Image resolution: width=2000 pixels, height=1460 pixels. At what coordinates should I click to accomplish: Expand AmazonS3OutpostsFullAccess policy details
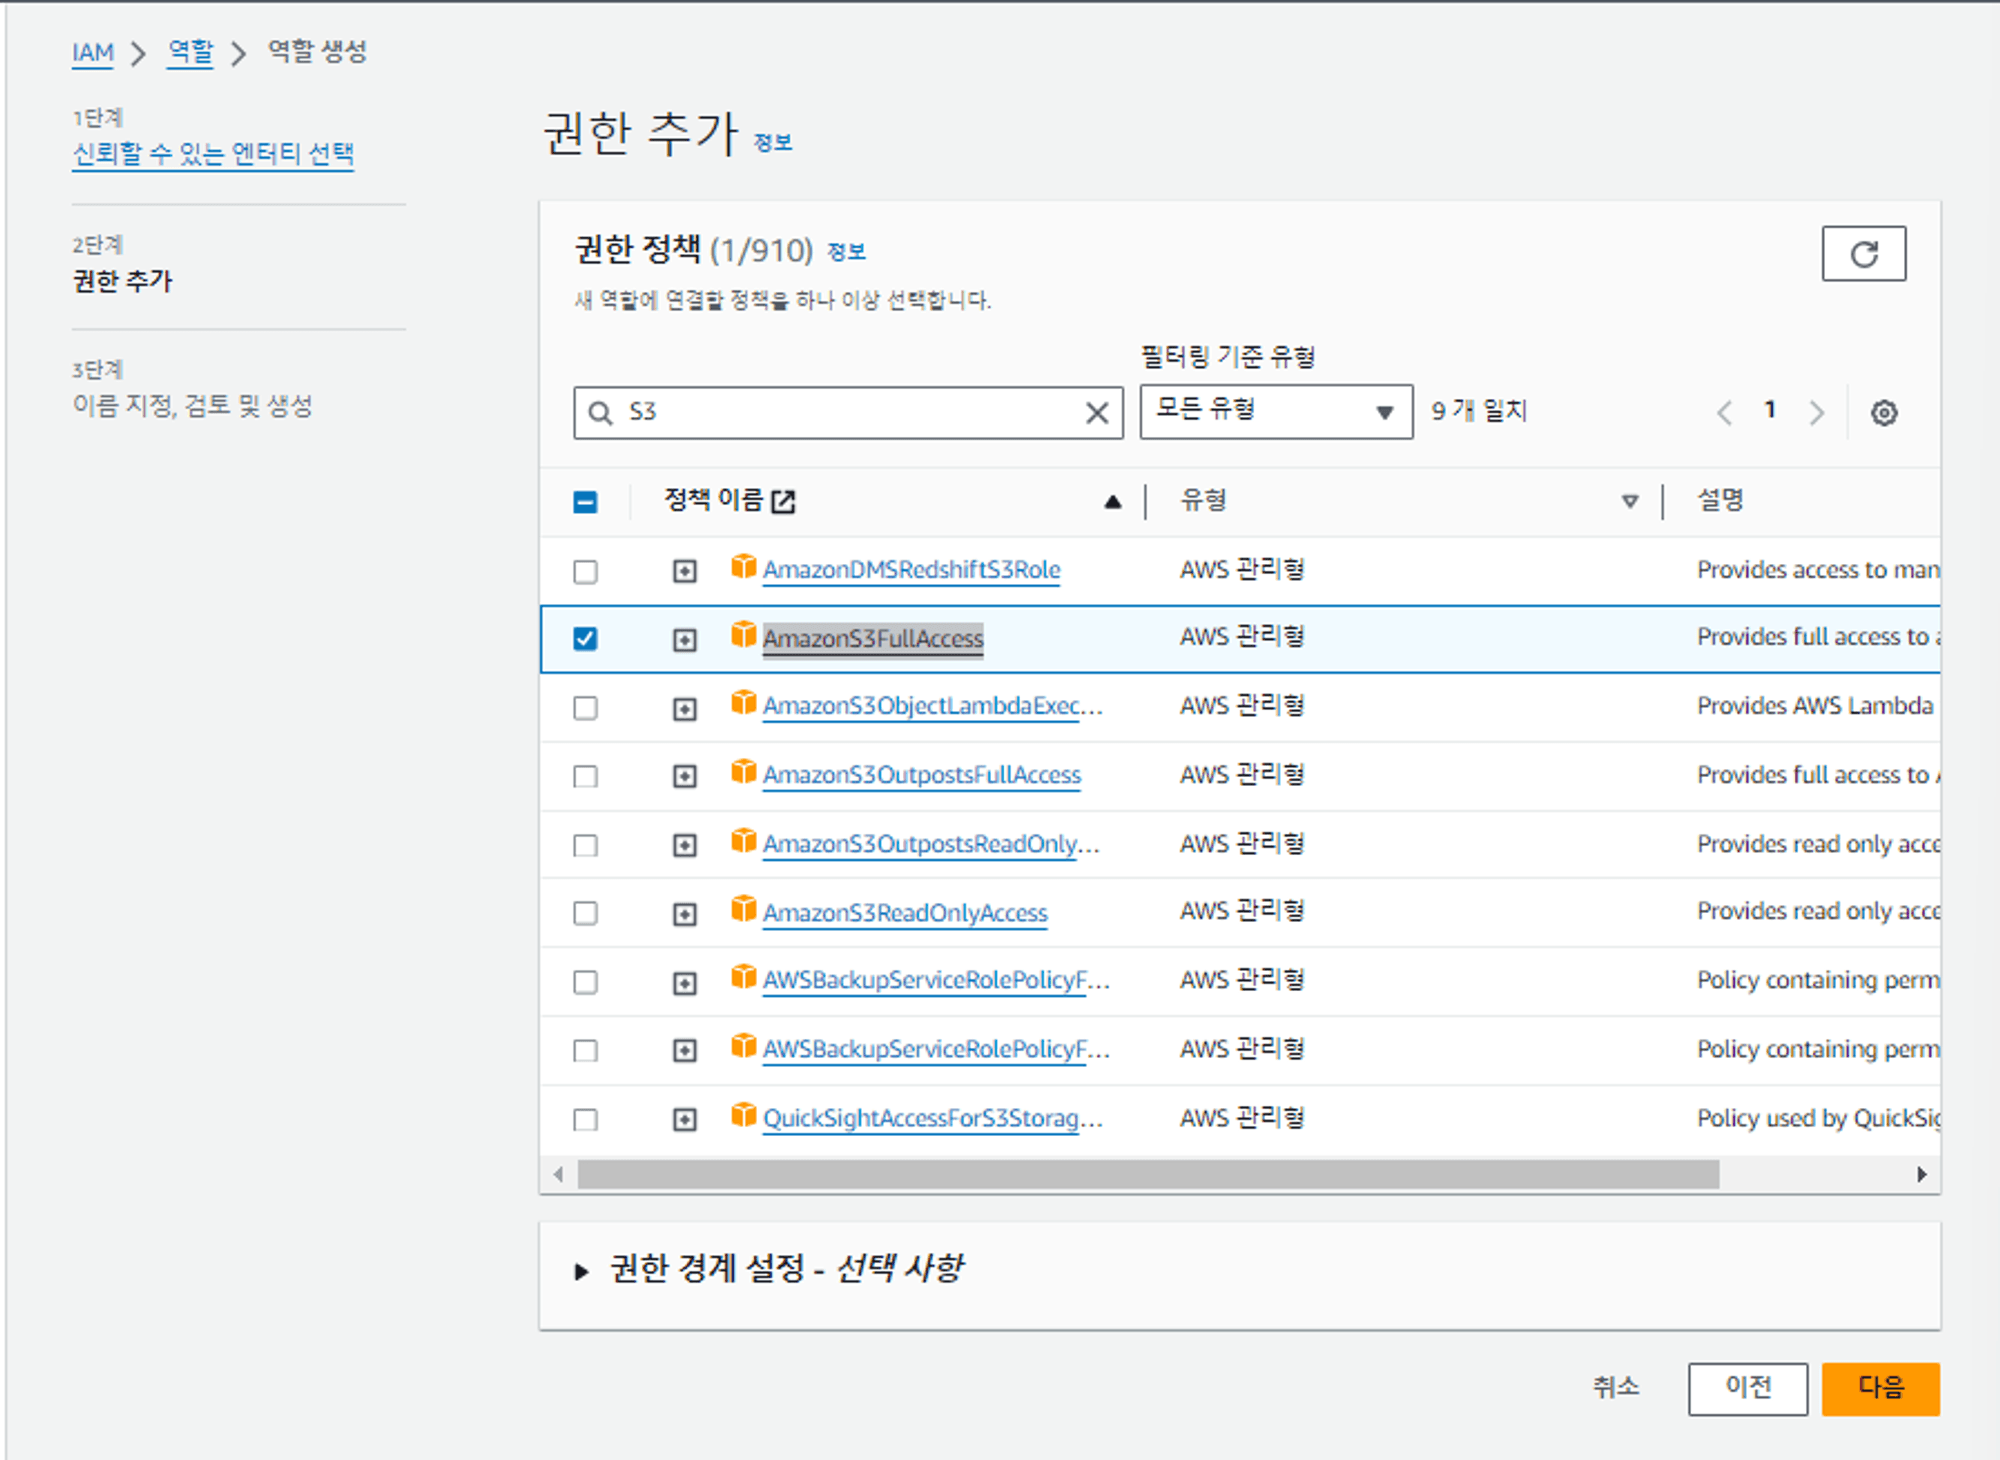tap(684, 776)
